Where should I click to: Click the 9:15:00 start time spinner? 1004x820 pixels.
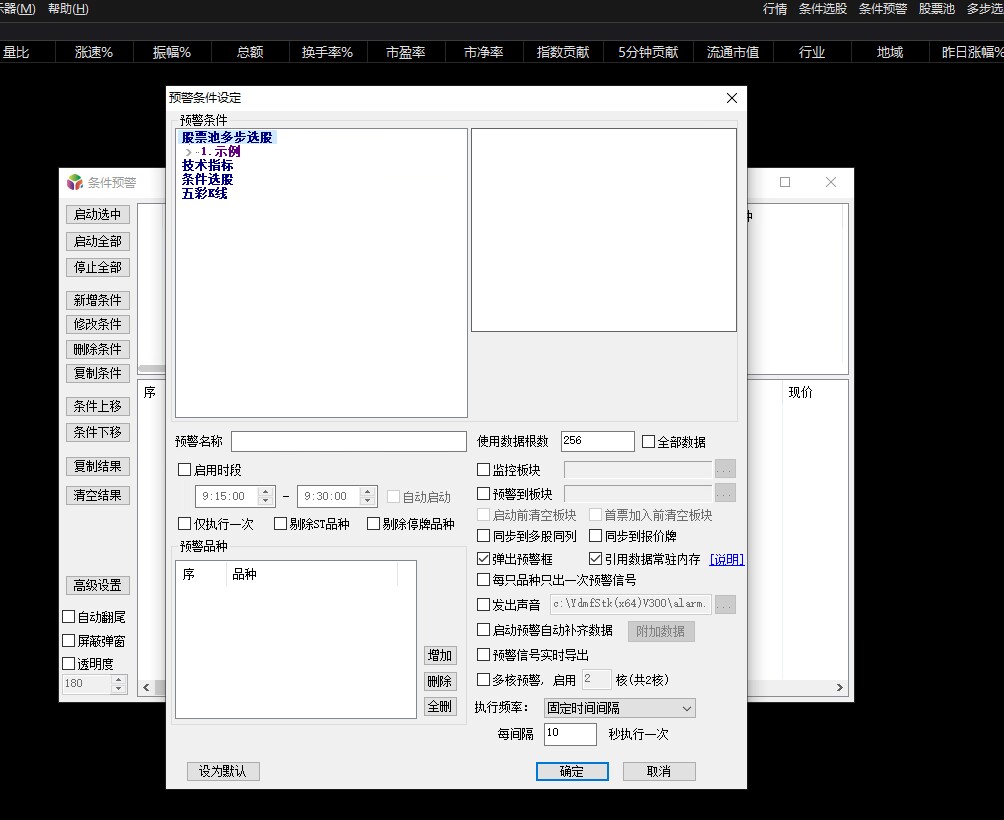[266, 496]
